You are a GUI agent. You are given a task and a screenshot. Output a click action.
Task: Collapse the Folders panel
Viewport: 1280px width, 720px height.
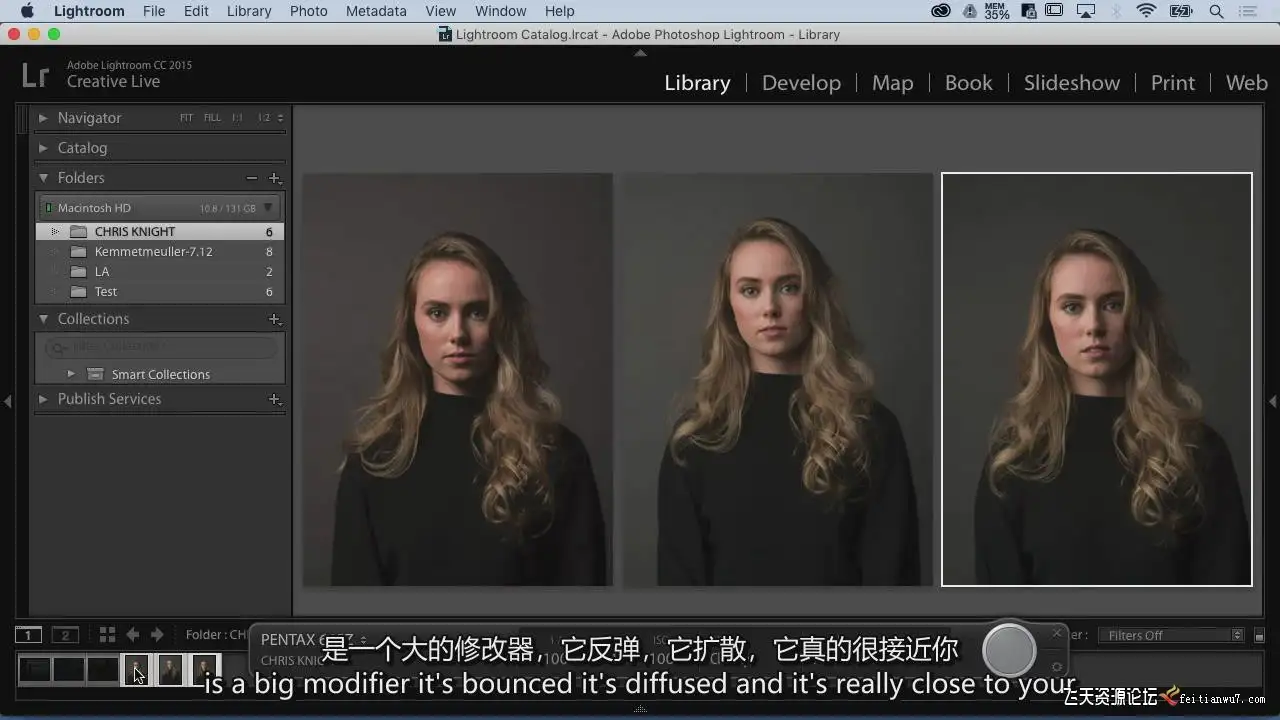click(x=43, y=178)
